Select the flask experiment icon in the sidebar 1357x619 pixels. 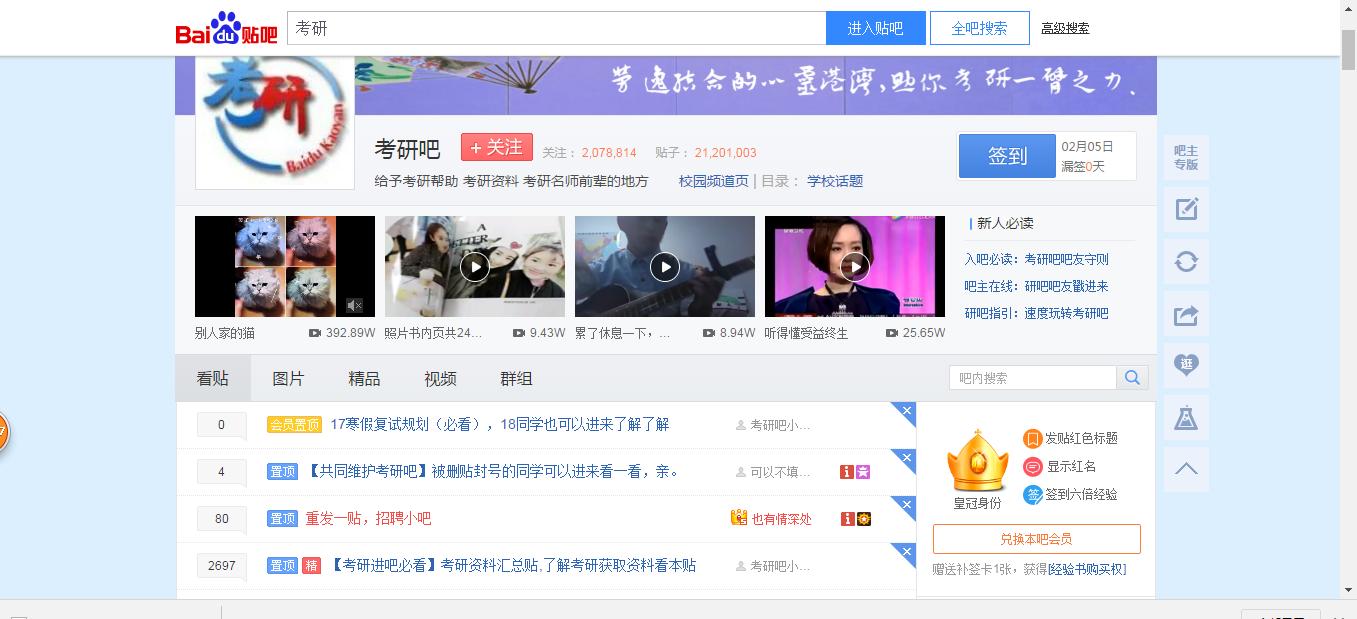[x=1186, y=418]
